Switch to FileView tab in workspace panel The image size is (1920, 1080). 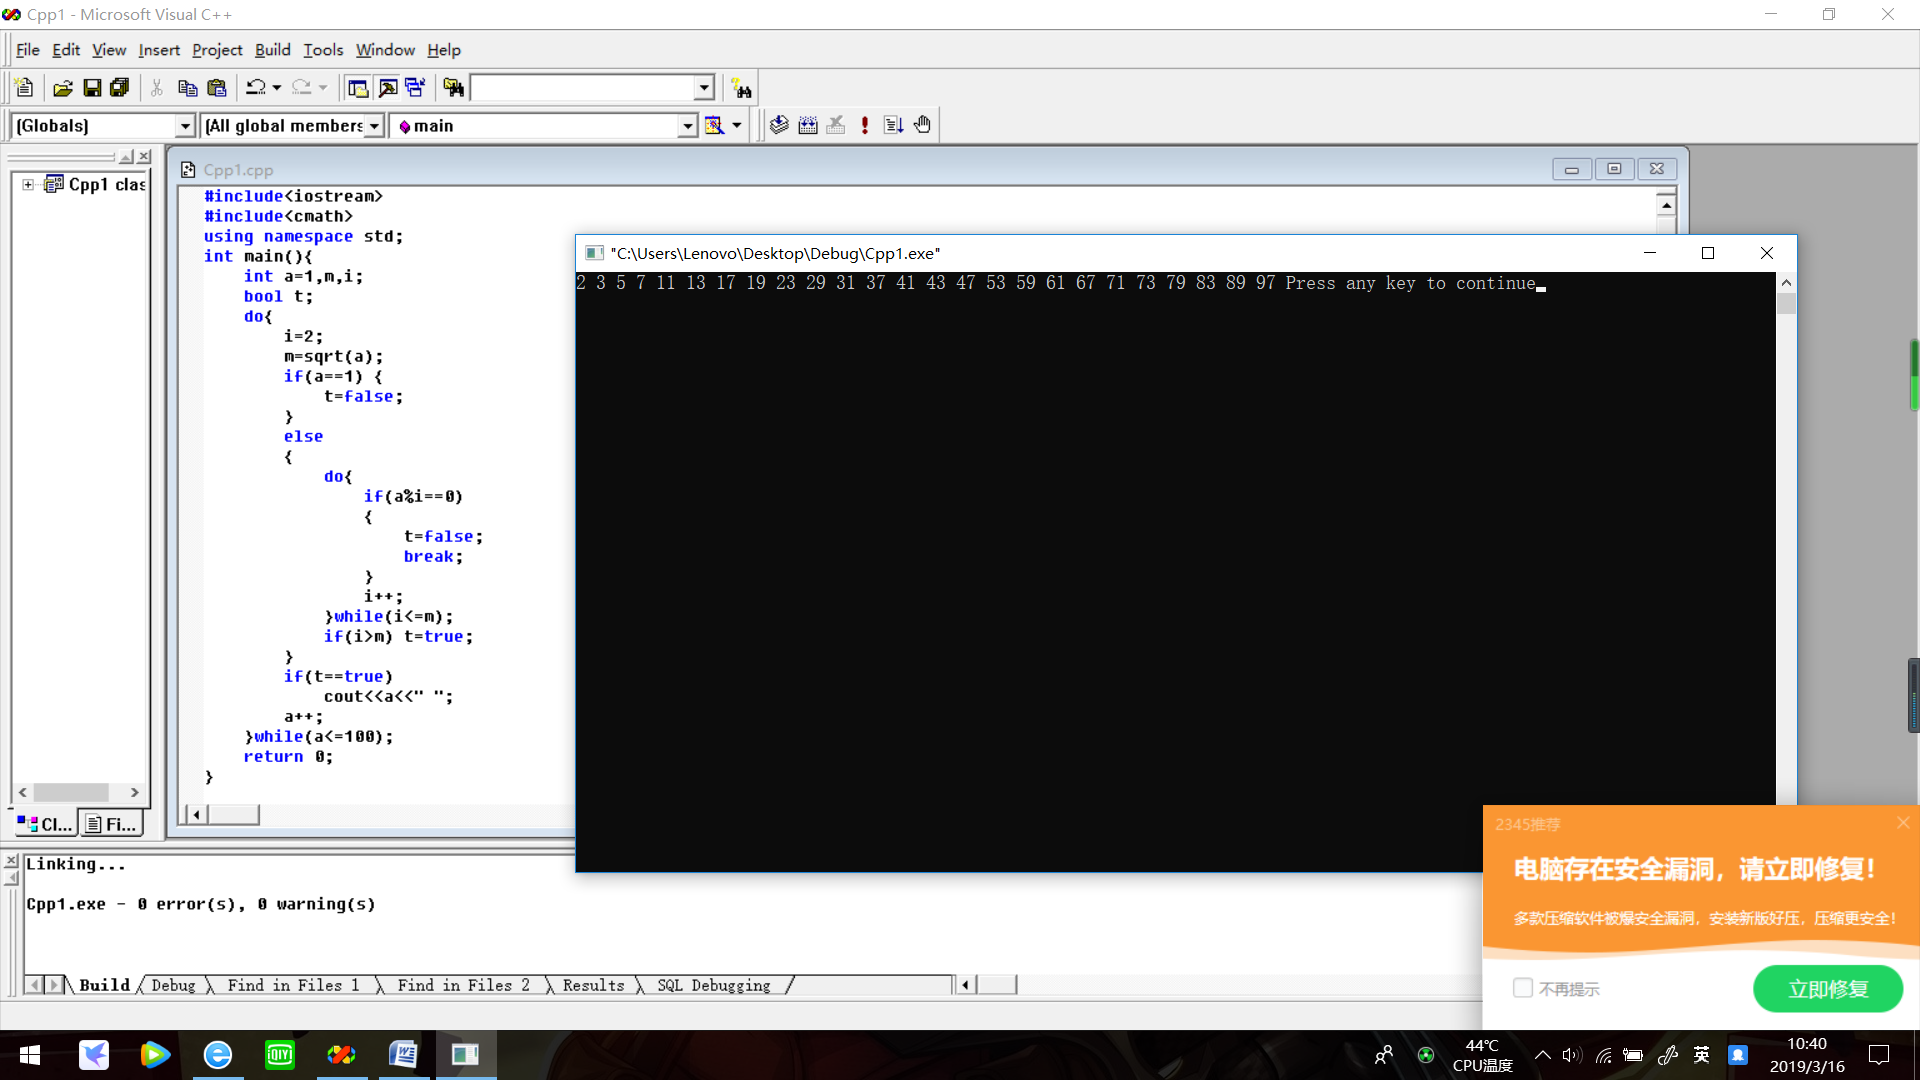(x=111, y=824)
